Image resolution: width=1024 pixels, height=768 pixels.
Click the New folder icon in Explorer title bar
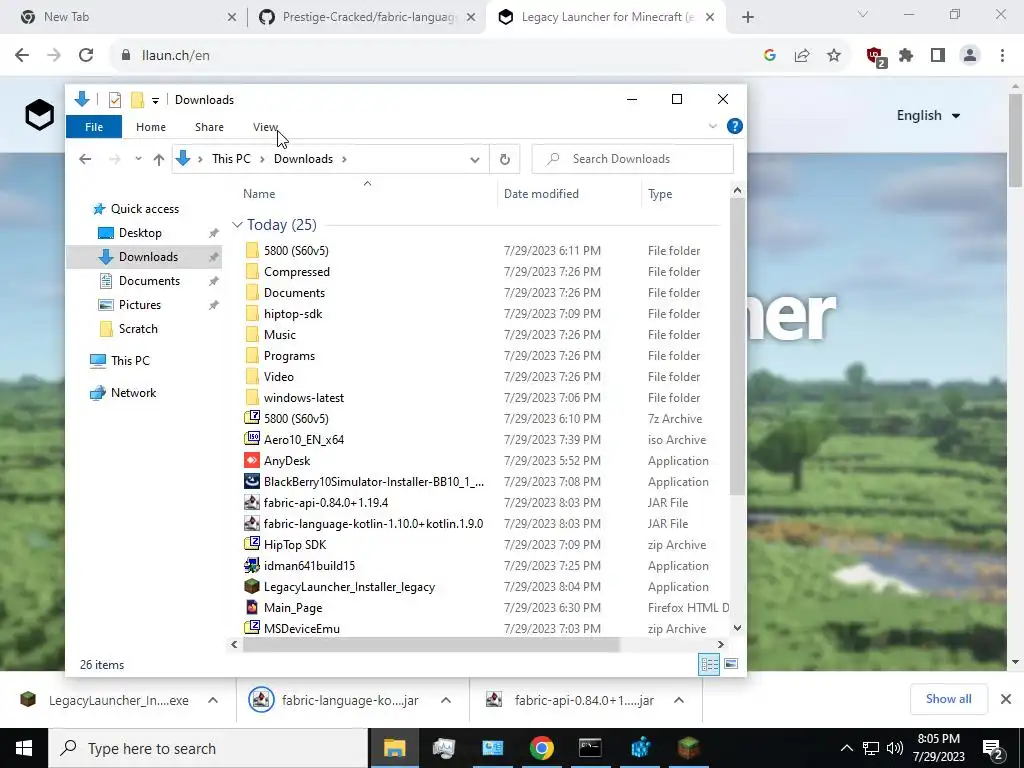point(137,100)
